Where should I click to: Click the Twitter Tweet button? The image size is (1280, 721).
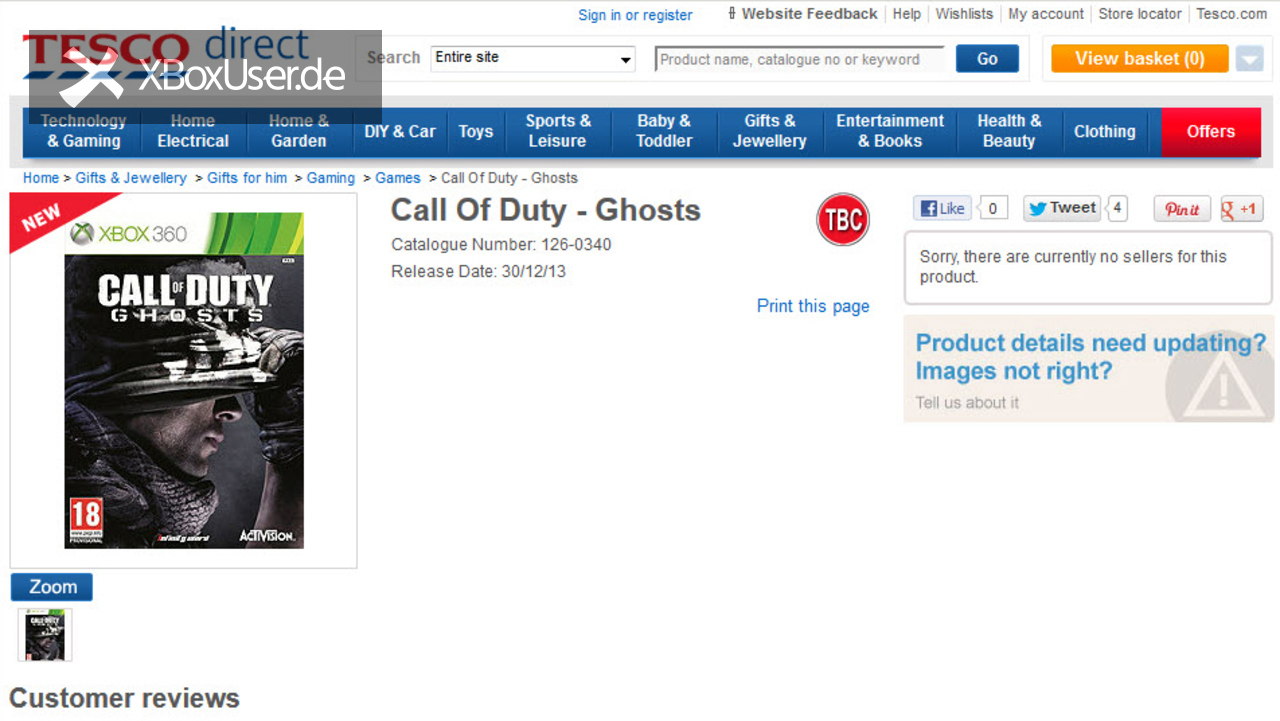click(1062, 208)
